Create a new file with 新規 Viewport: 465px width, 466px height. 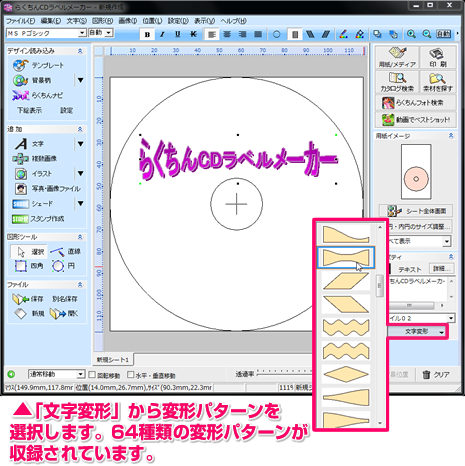(x=29, y=314)
